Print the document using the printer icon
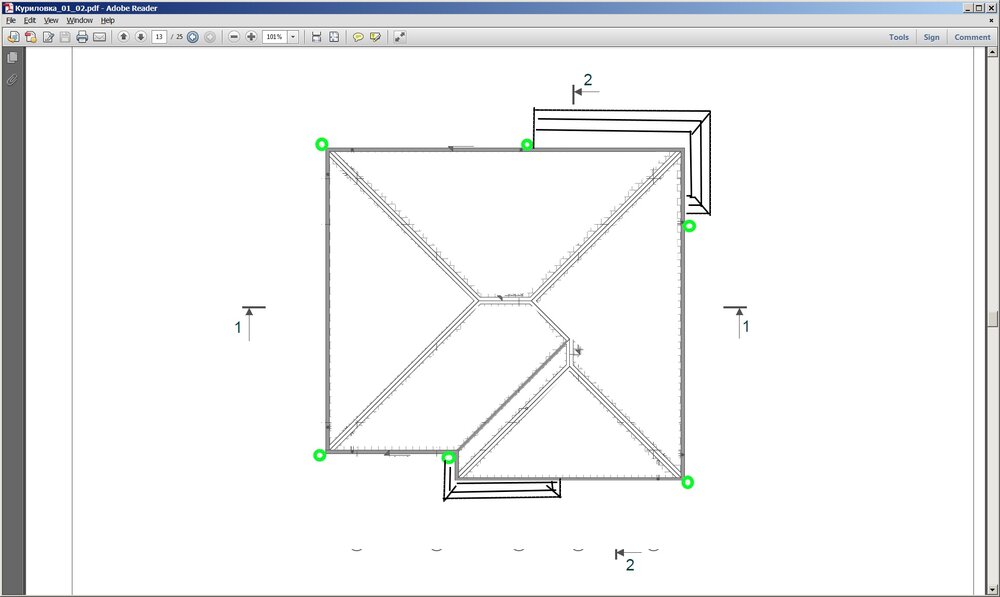Viewport: 1000px width, 597px height. click(x=82, y=37)
